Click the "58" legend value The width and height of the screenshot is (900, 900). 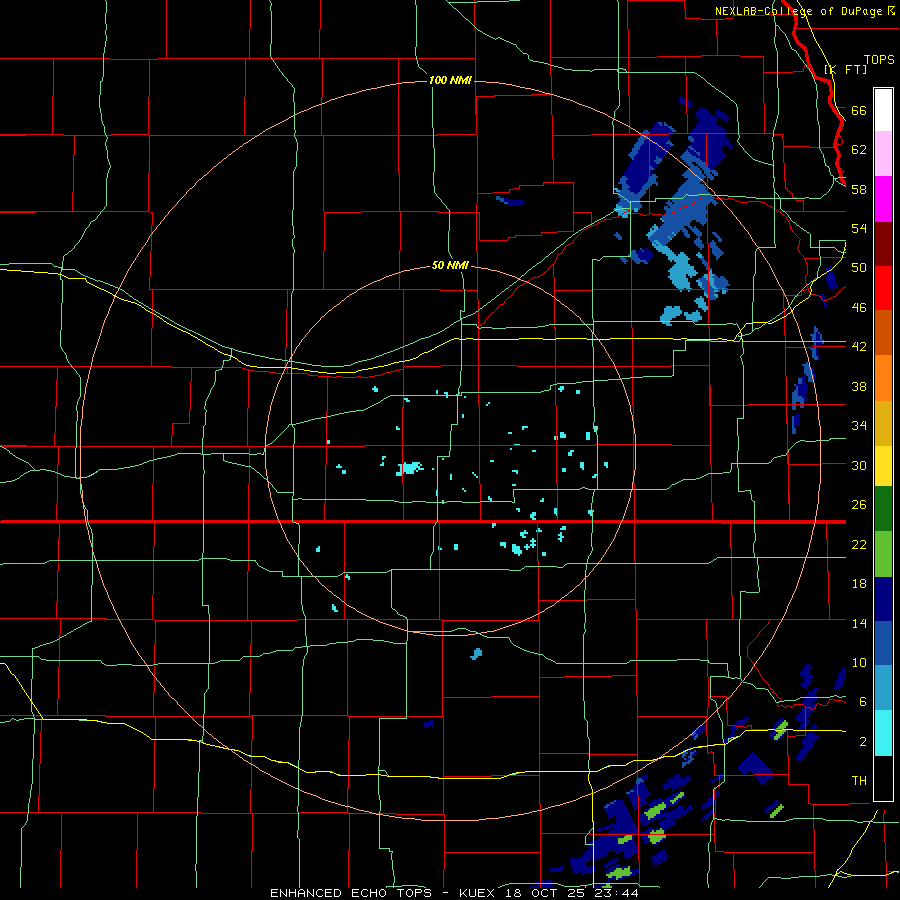click(859, 189)
